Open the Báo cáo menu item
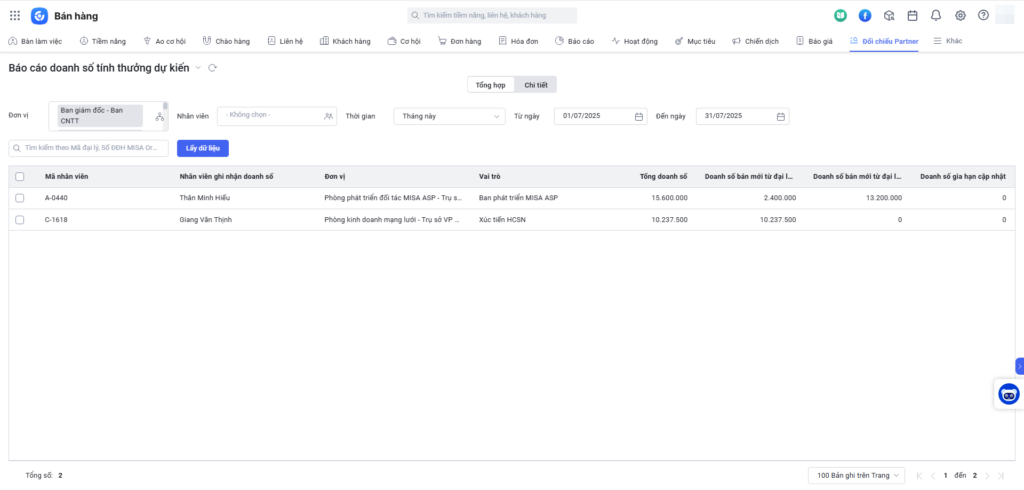 [x=575, y=41]
